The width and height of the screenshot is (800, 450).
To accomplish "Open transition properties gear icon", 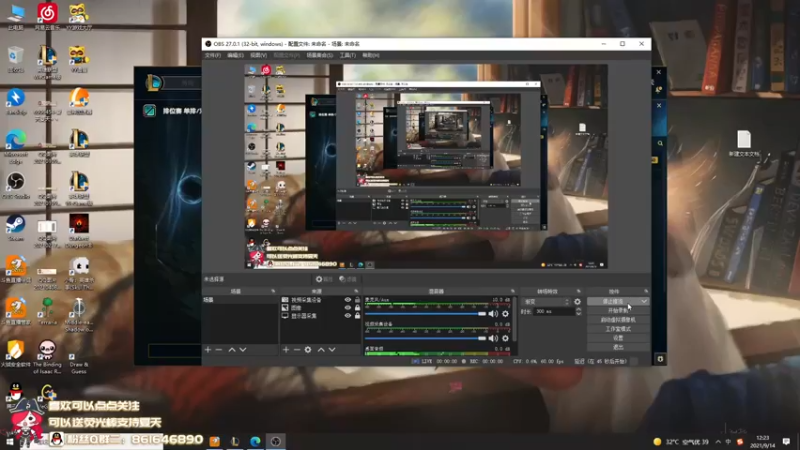I will coord(577,302).
